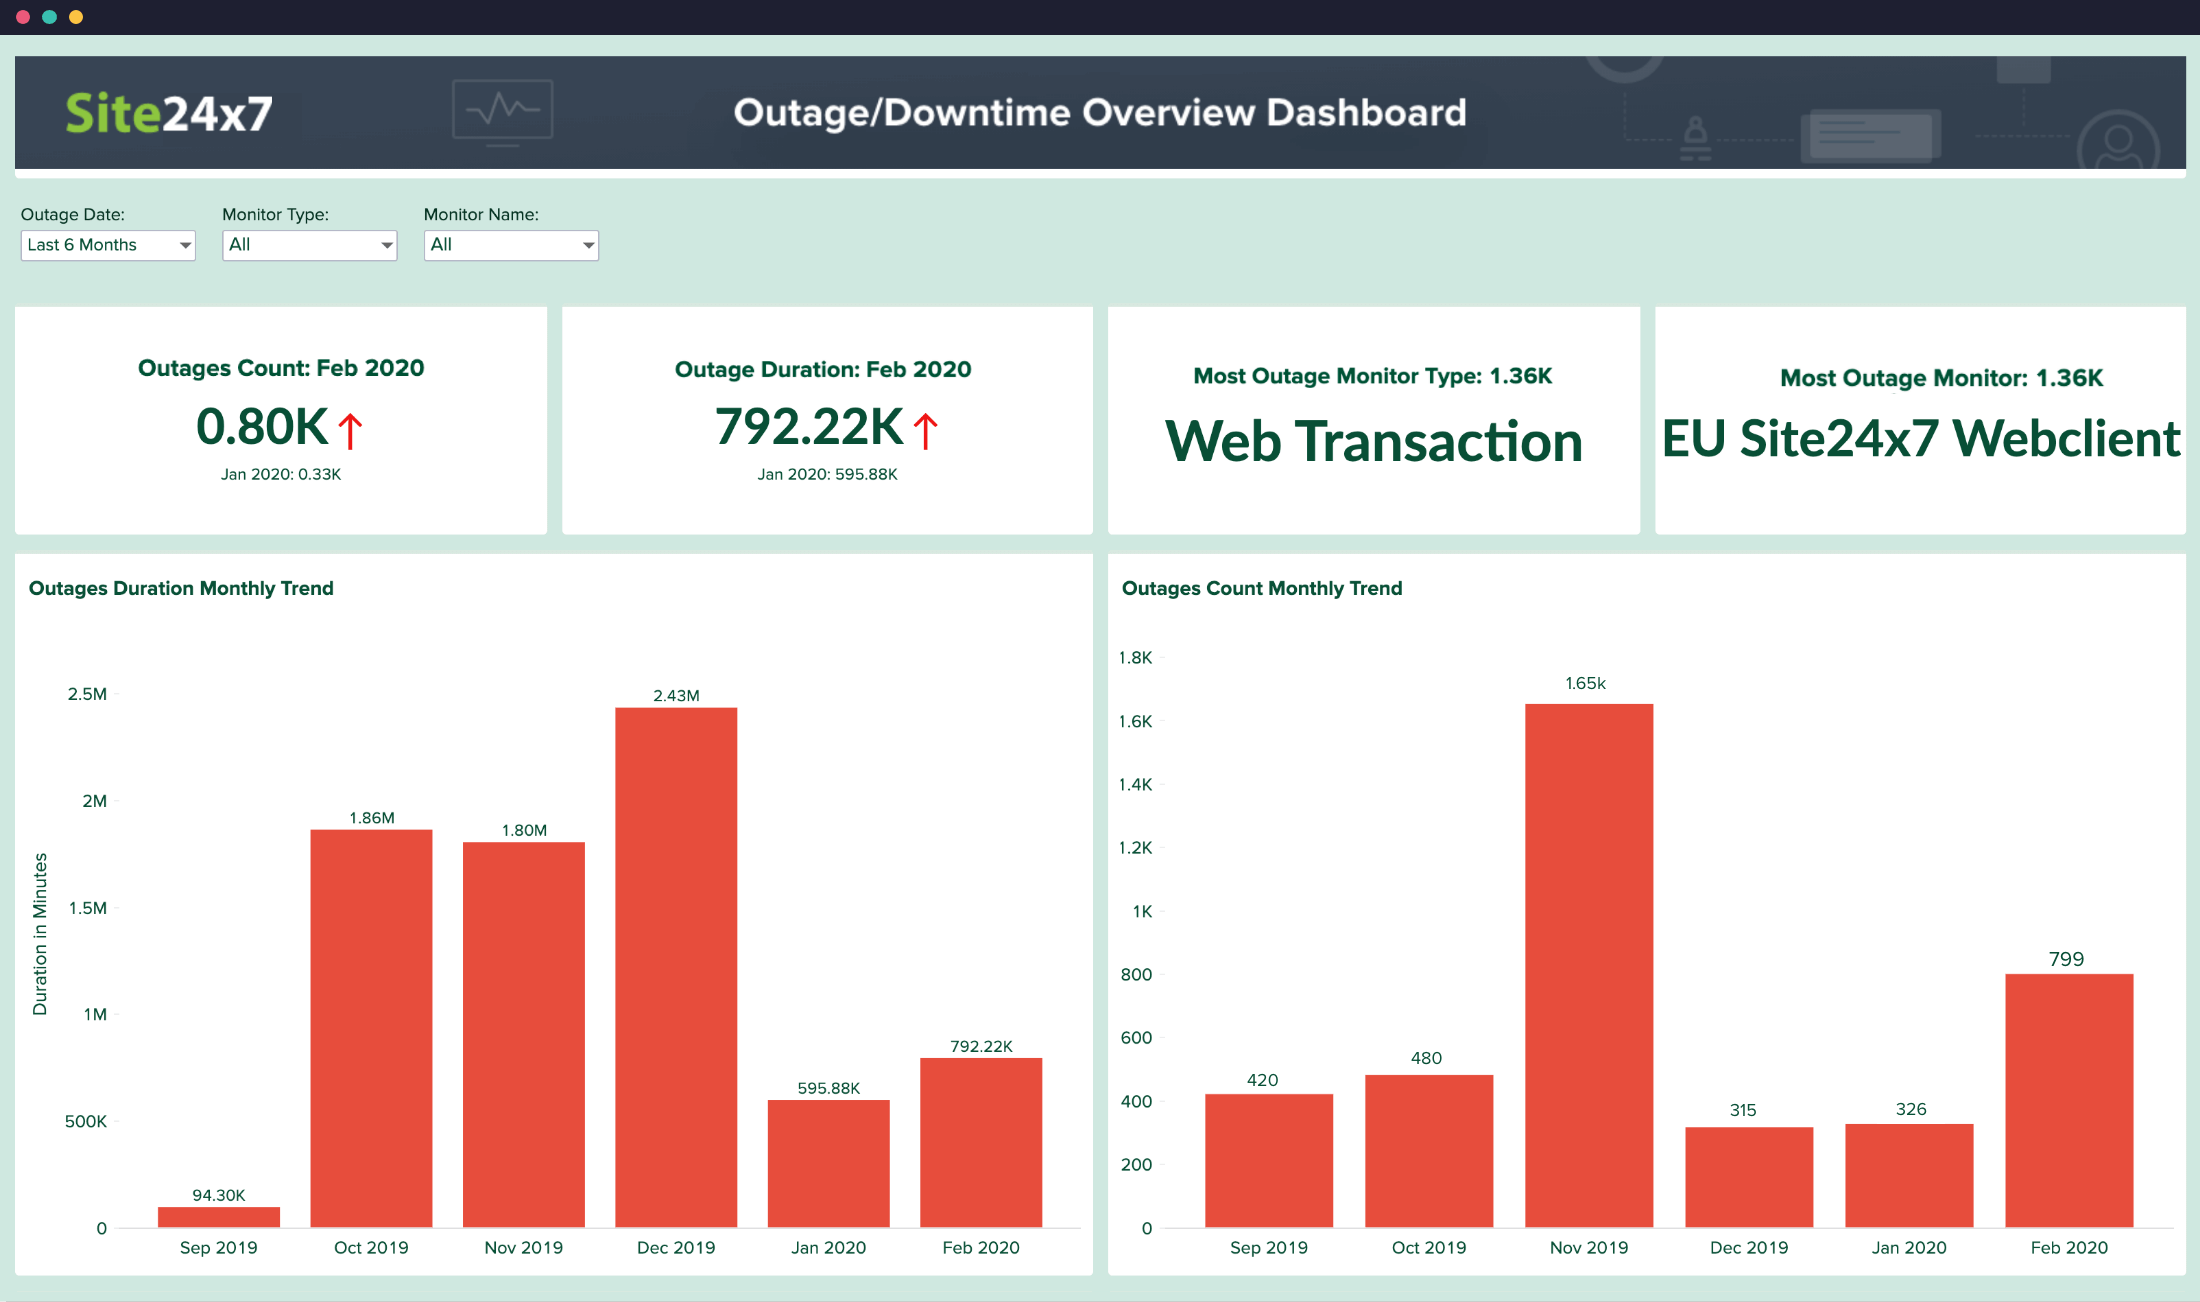Click the red arrow beside 0.80K
Viewport: 2200px width, 1302px height.
click(x=350, y=431)
